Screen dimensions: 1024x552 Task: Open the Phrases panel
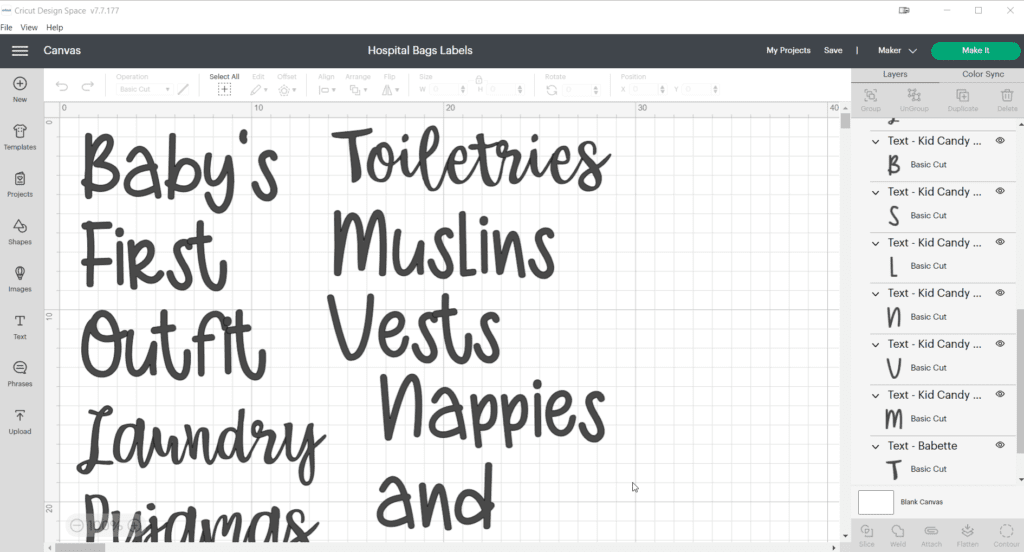click(20, 374)
